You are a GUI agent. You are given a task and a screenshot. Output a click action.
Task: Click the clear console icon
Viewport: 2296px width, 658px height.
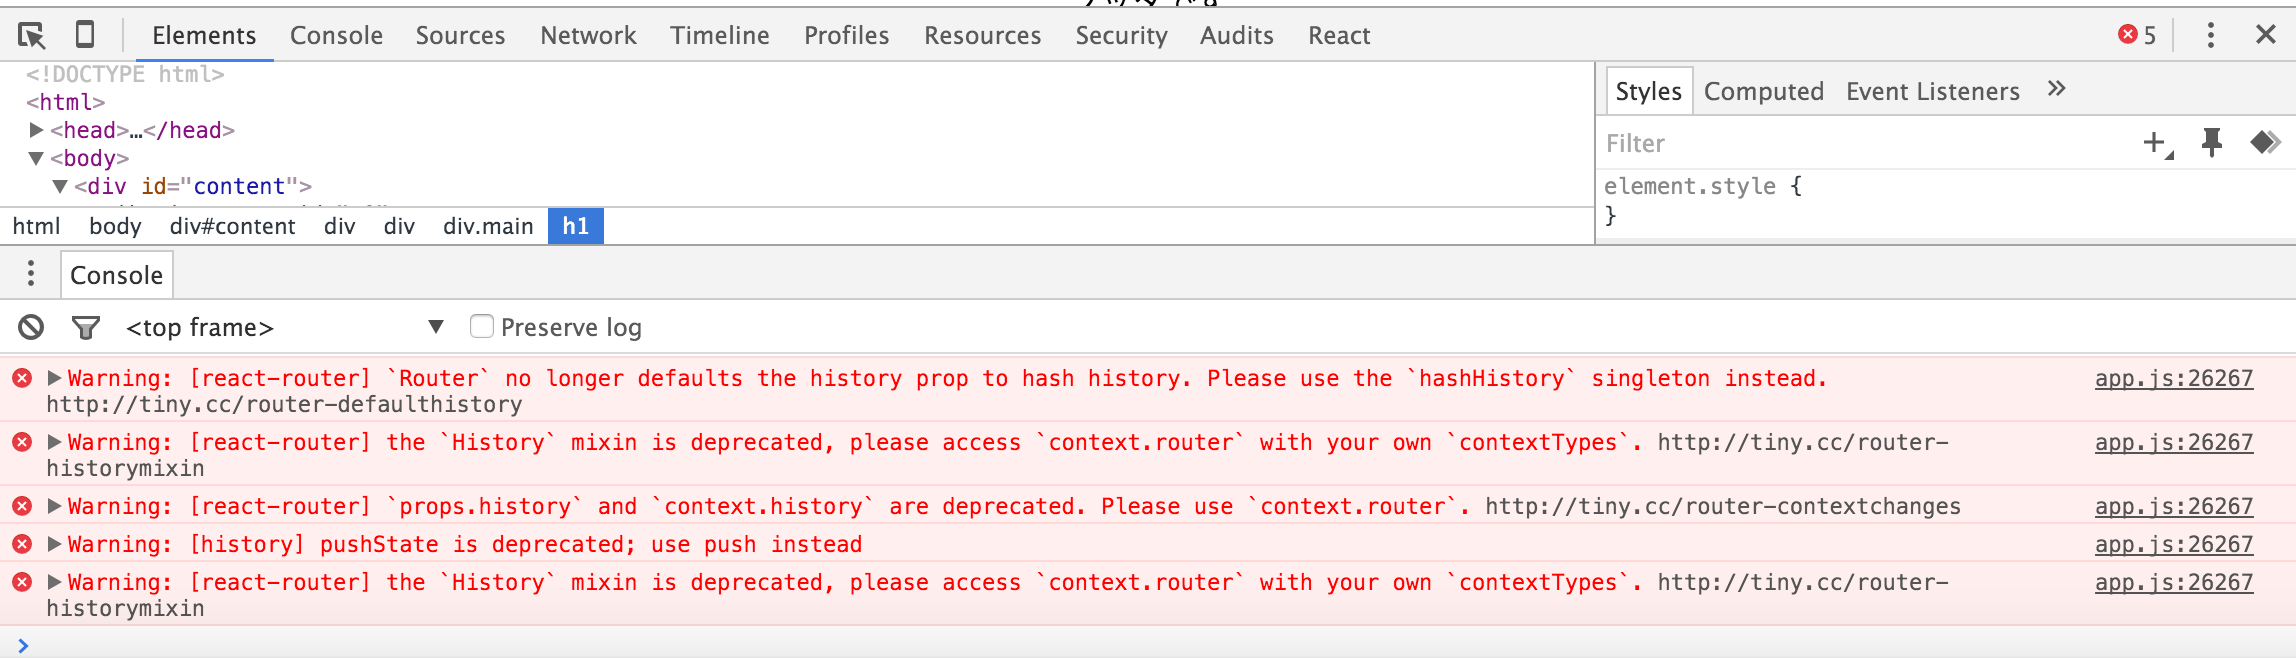coord(30,327)
